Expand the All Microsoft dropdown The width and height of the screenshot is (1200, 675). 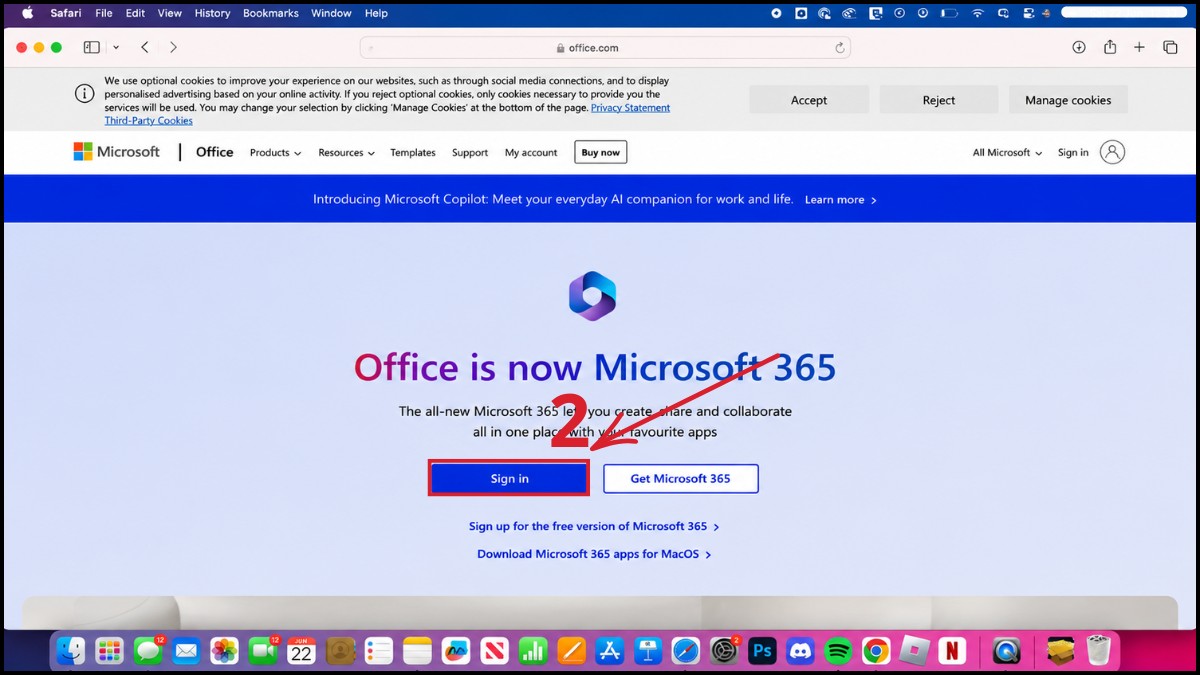point(1007,153)
